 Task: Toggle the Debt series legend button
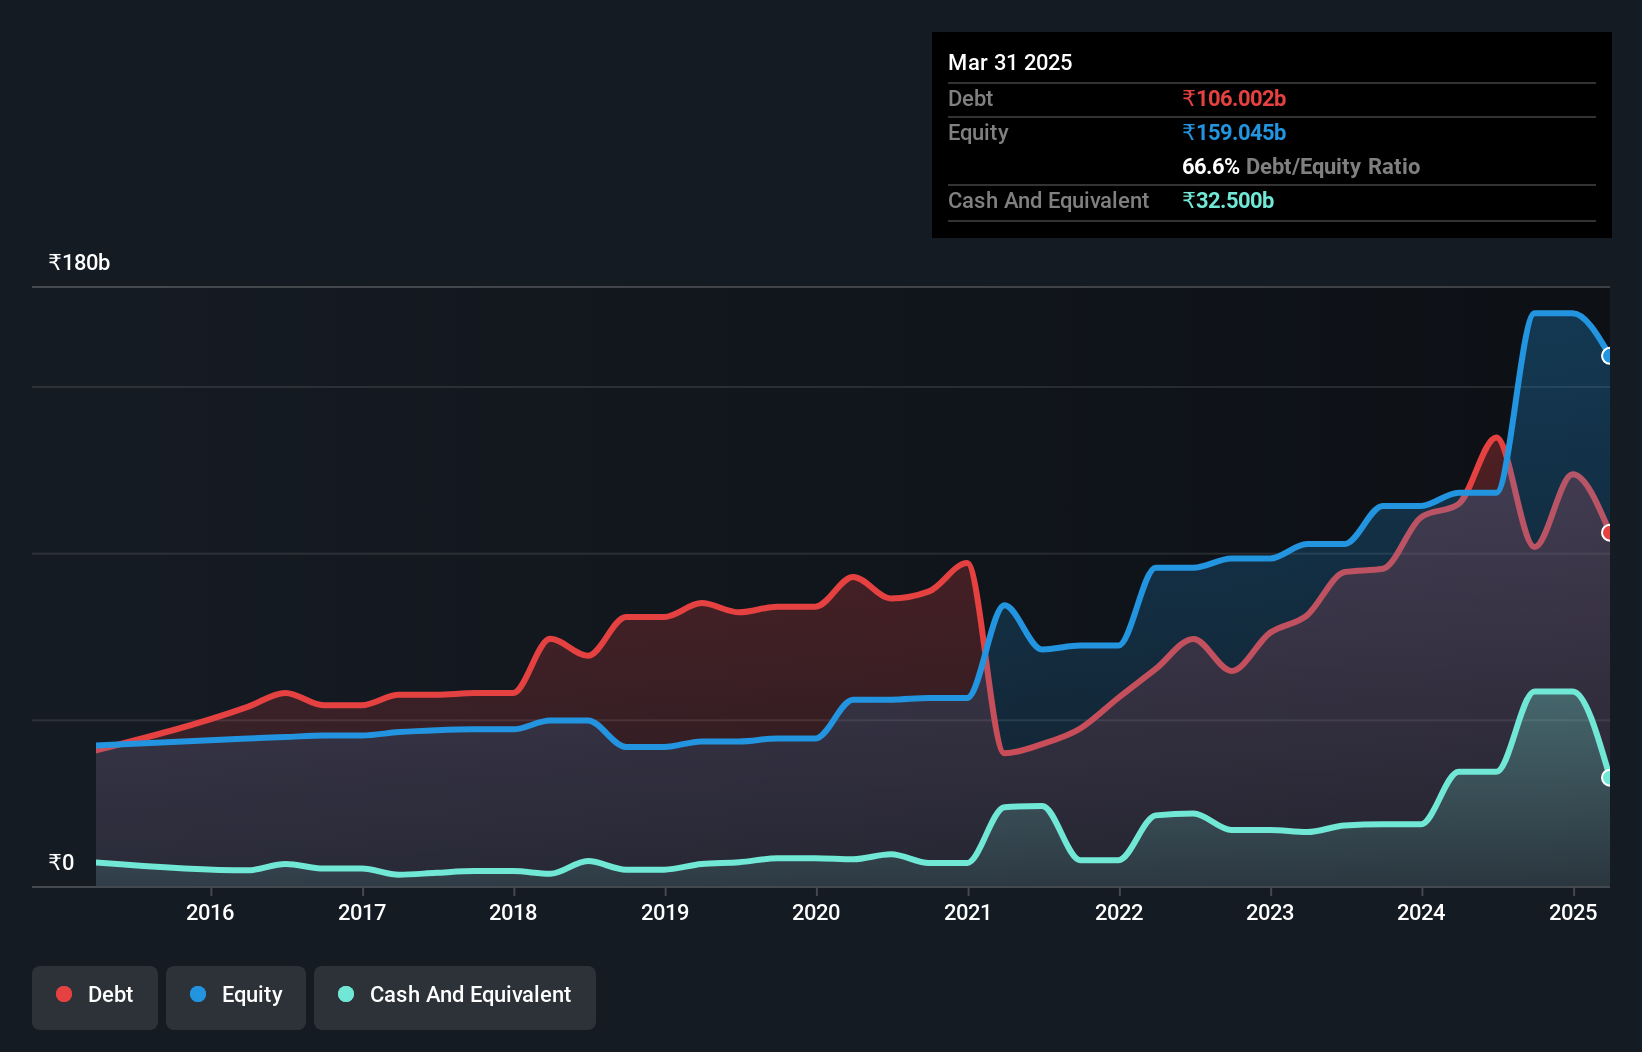pos(95,997)
